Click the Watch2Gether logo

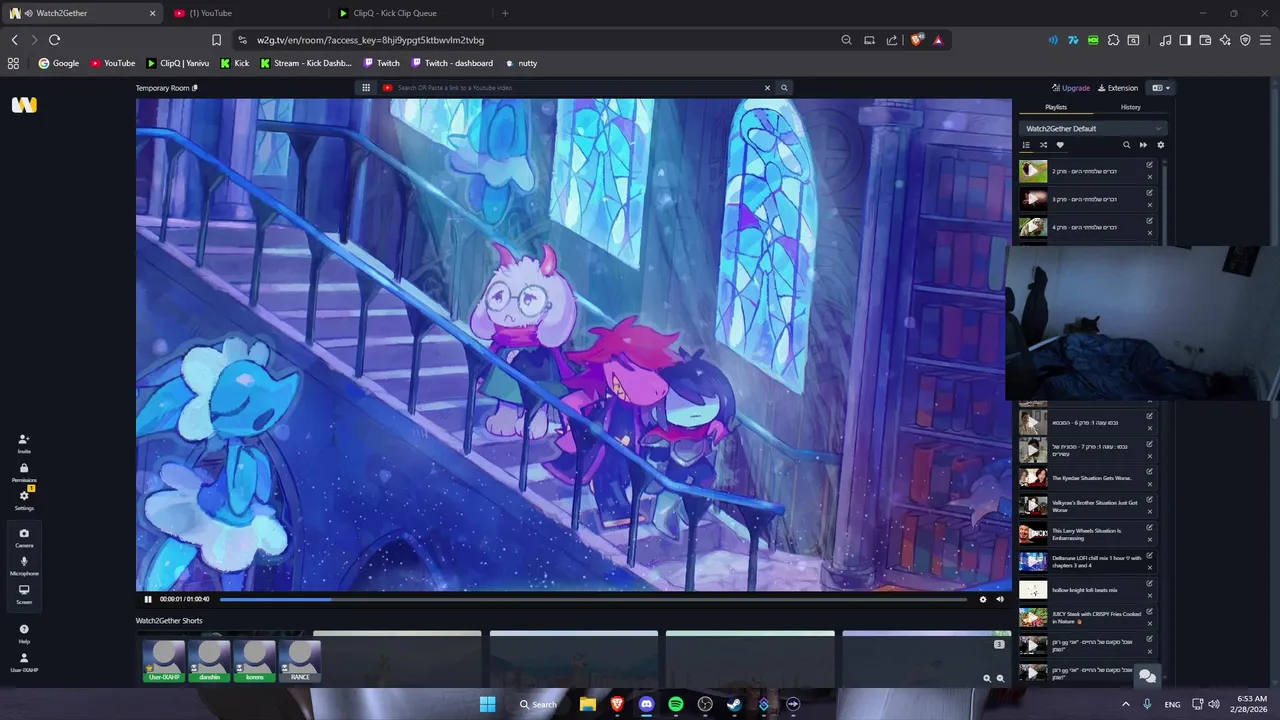coord(24,105)
